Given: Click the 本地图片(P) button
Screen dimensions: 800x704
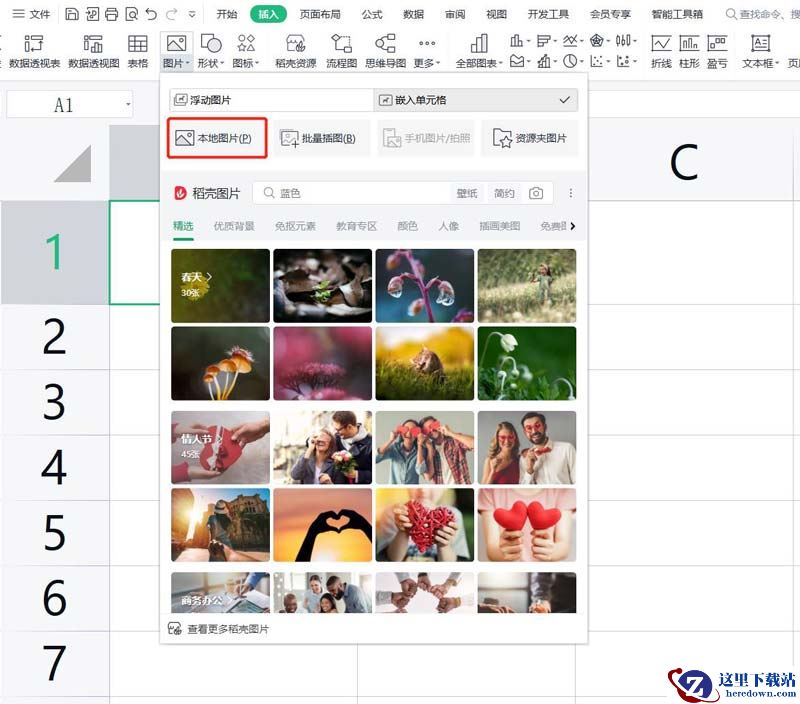Looking at the screenshot, I should click(x=217, y=138).
